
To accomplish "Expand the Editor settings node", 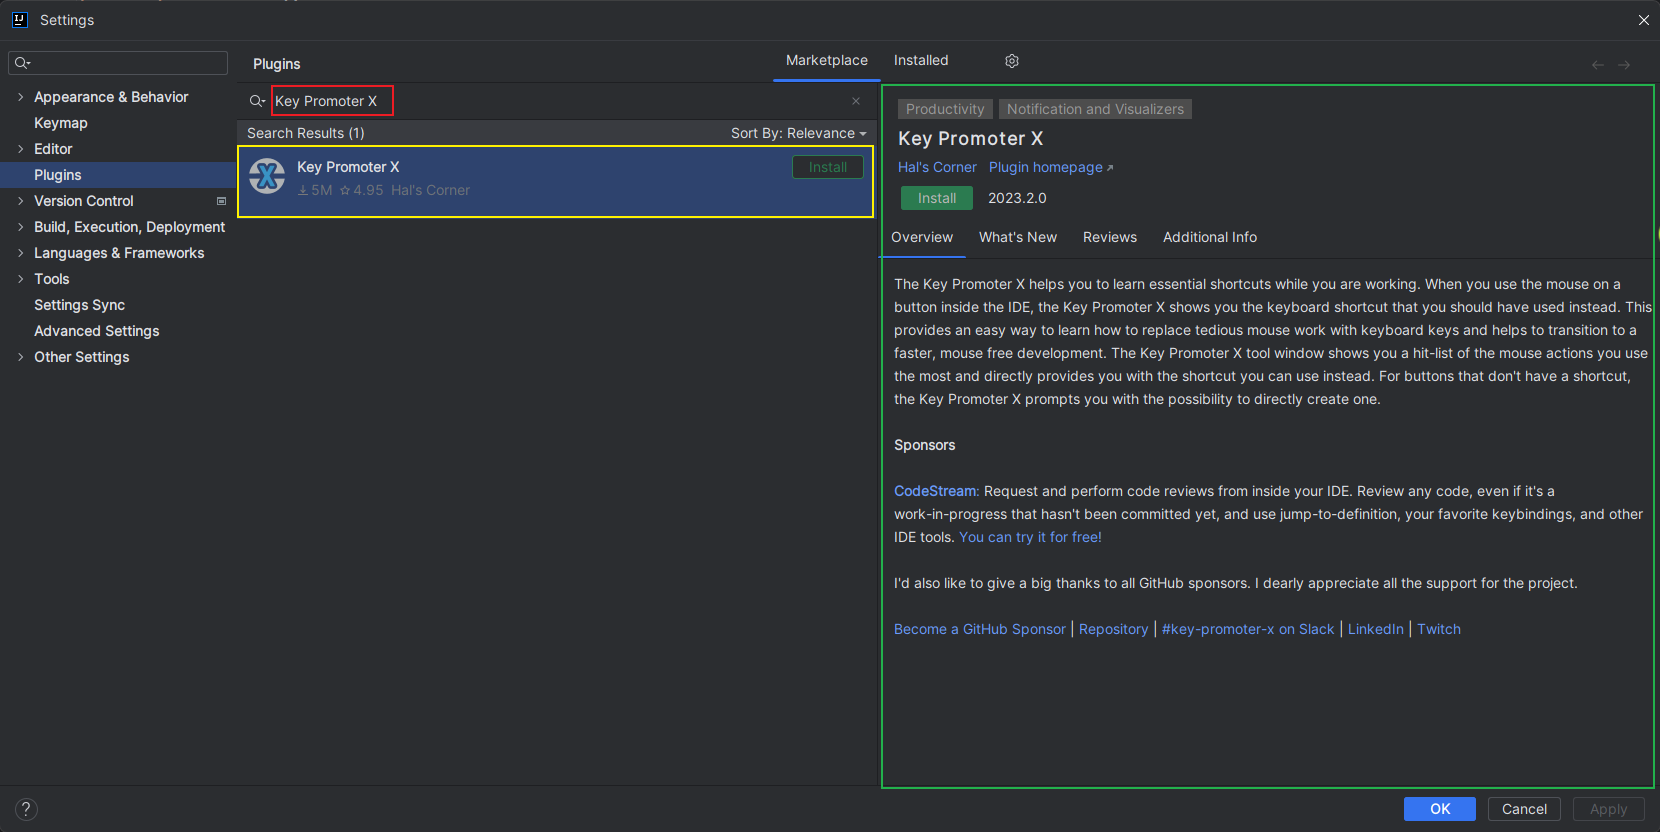I will (20, 149).
